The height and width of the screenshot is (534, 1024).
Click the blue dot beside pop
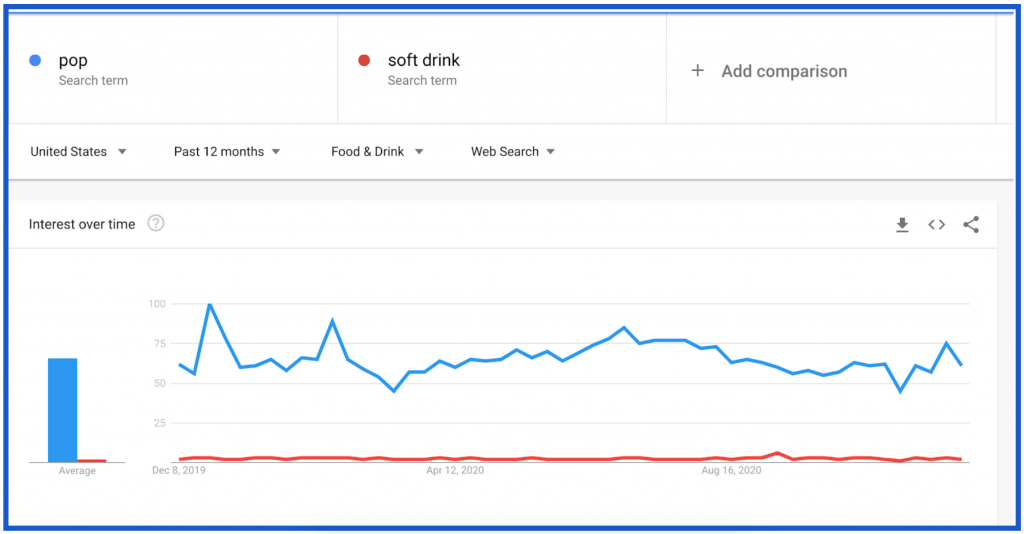35,61
